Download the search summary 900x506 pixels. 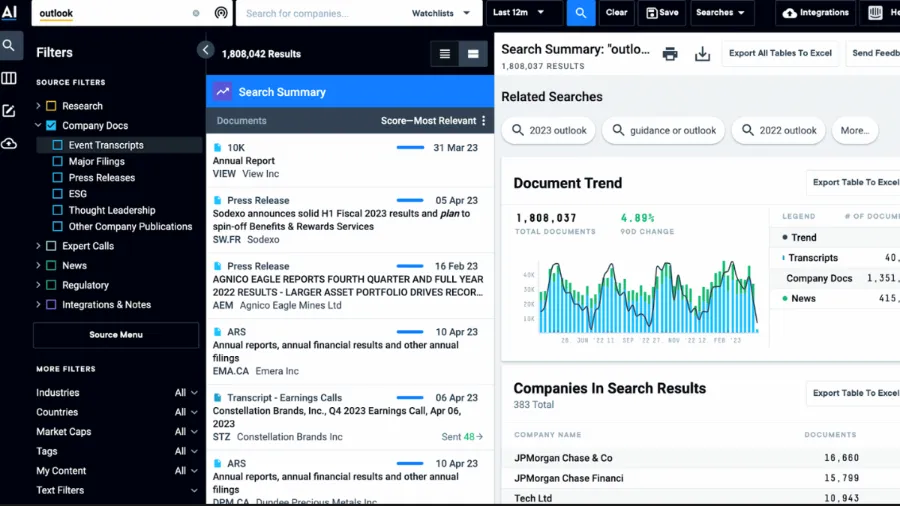[703, 53]
